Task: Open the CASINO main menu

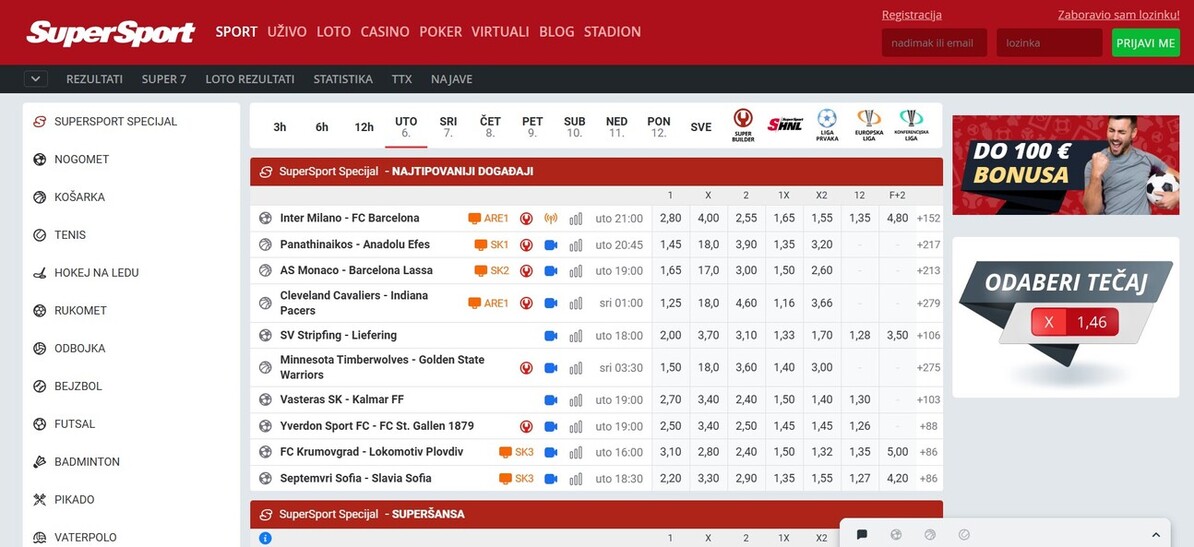Action: [x=385, y=32]
